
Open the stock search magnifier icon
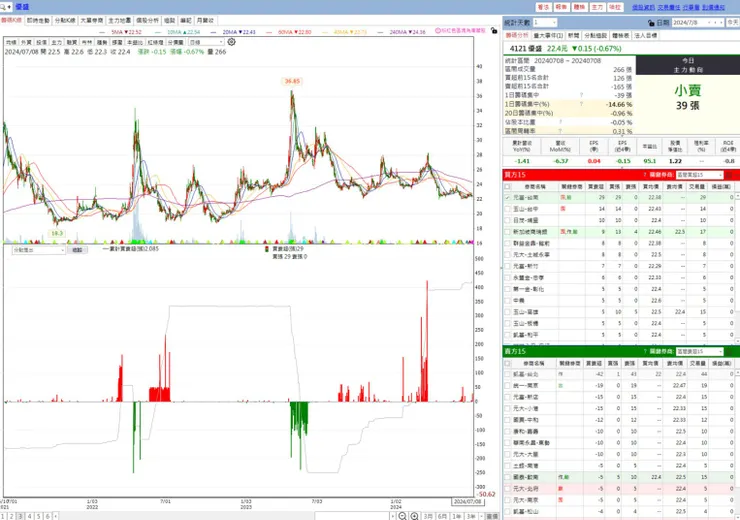point(3,7)
